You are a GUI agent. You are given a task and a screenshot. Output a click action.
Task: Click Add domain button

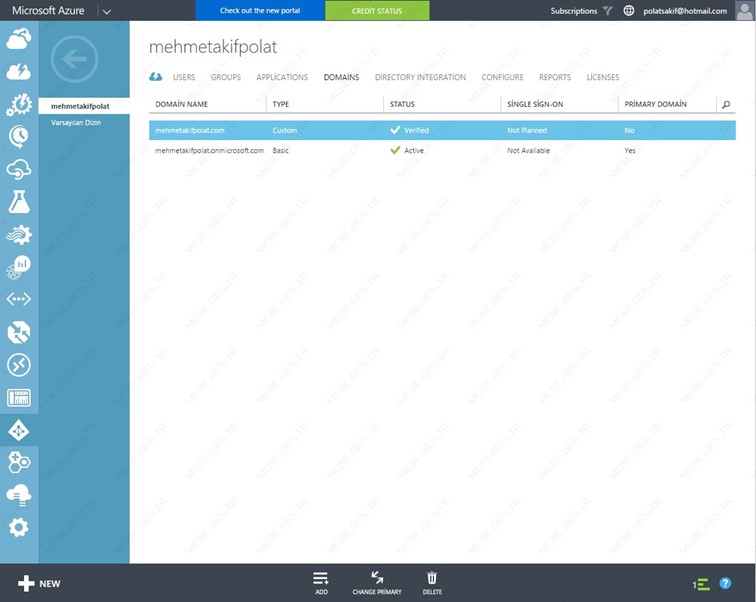tap(321, 583)
